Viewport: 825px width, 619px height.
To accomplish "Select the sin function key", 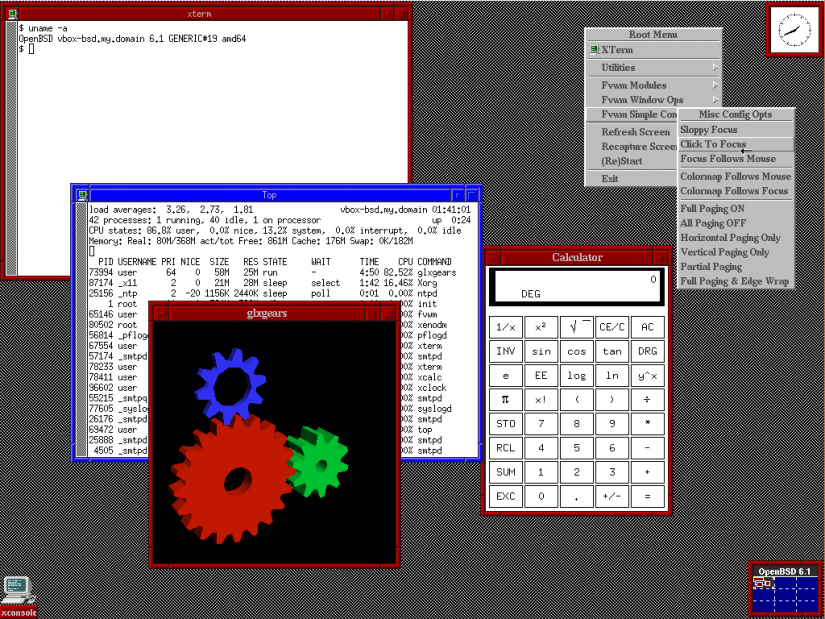I will pyautogui.click(x=540, y=351).
